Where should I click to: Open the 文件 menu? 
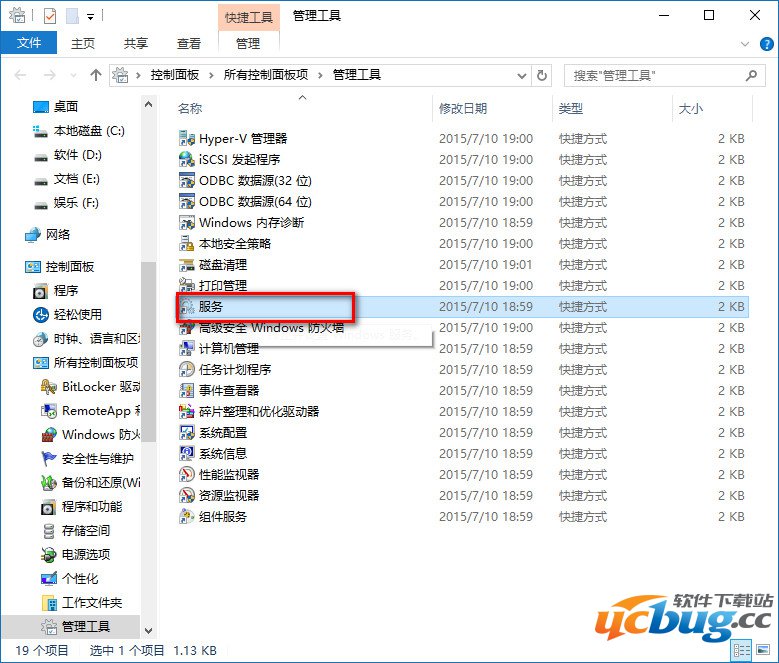tap(29, 43)
